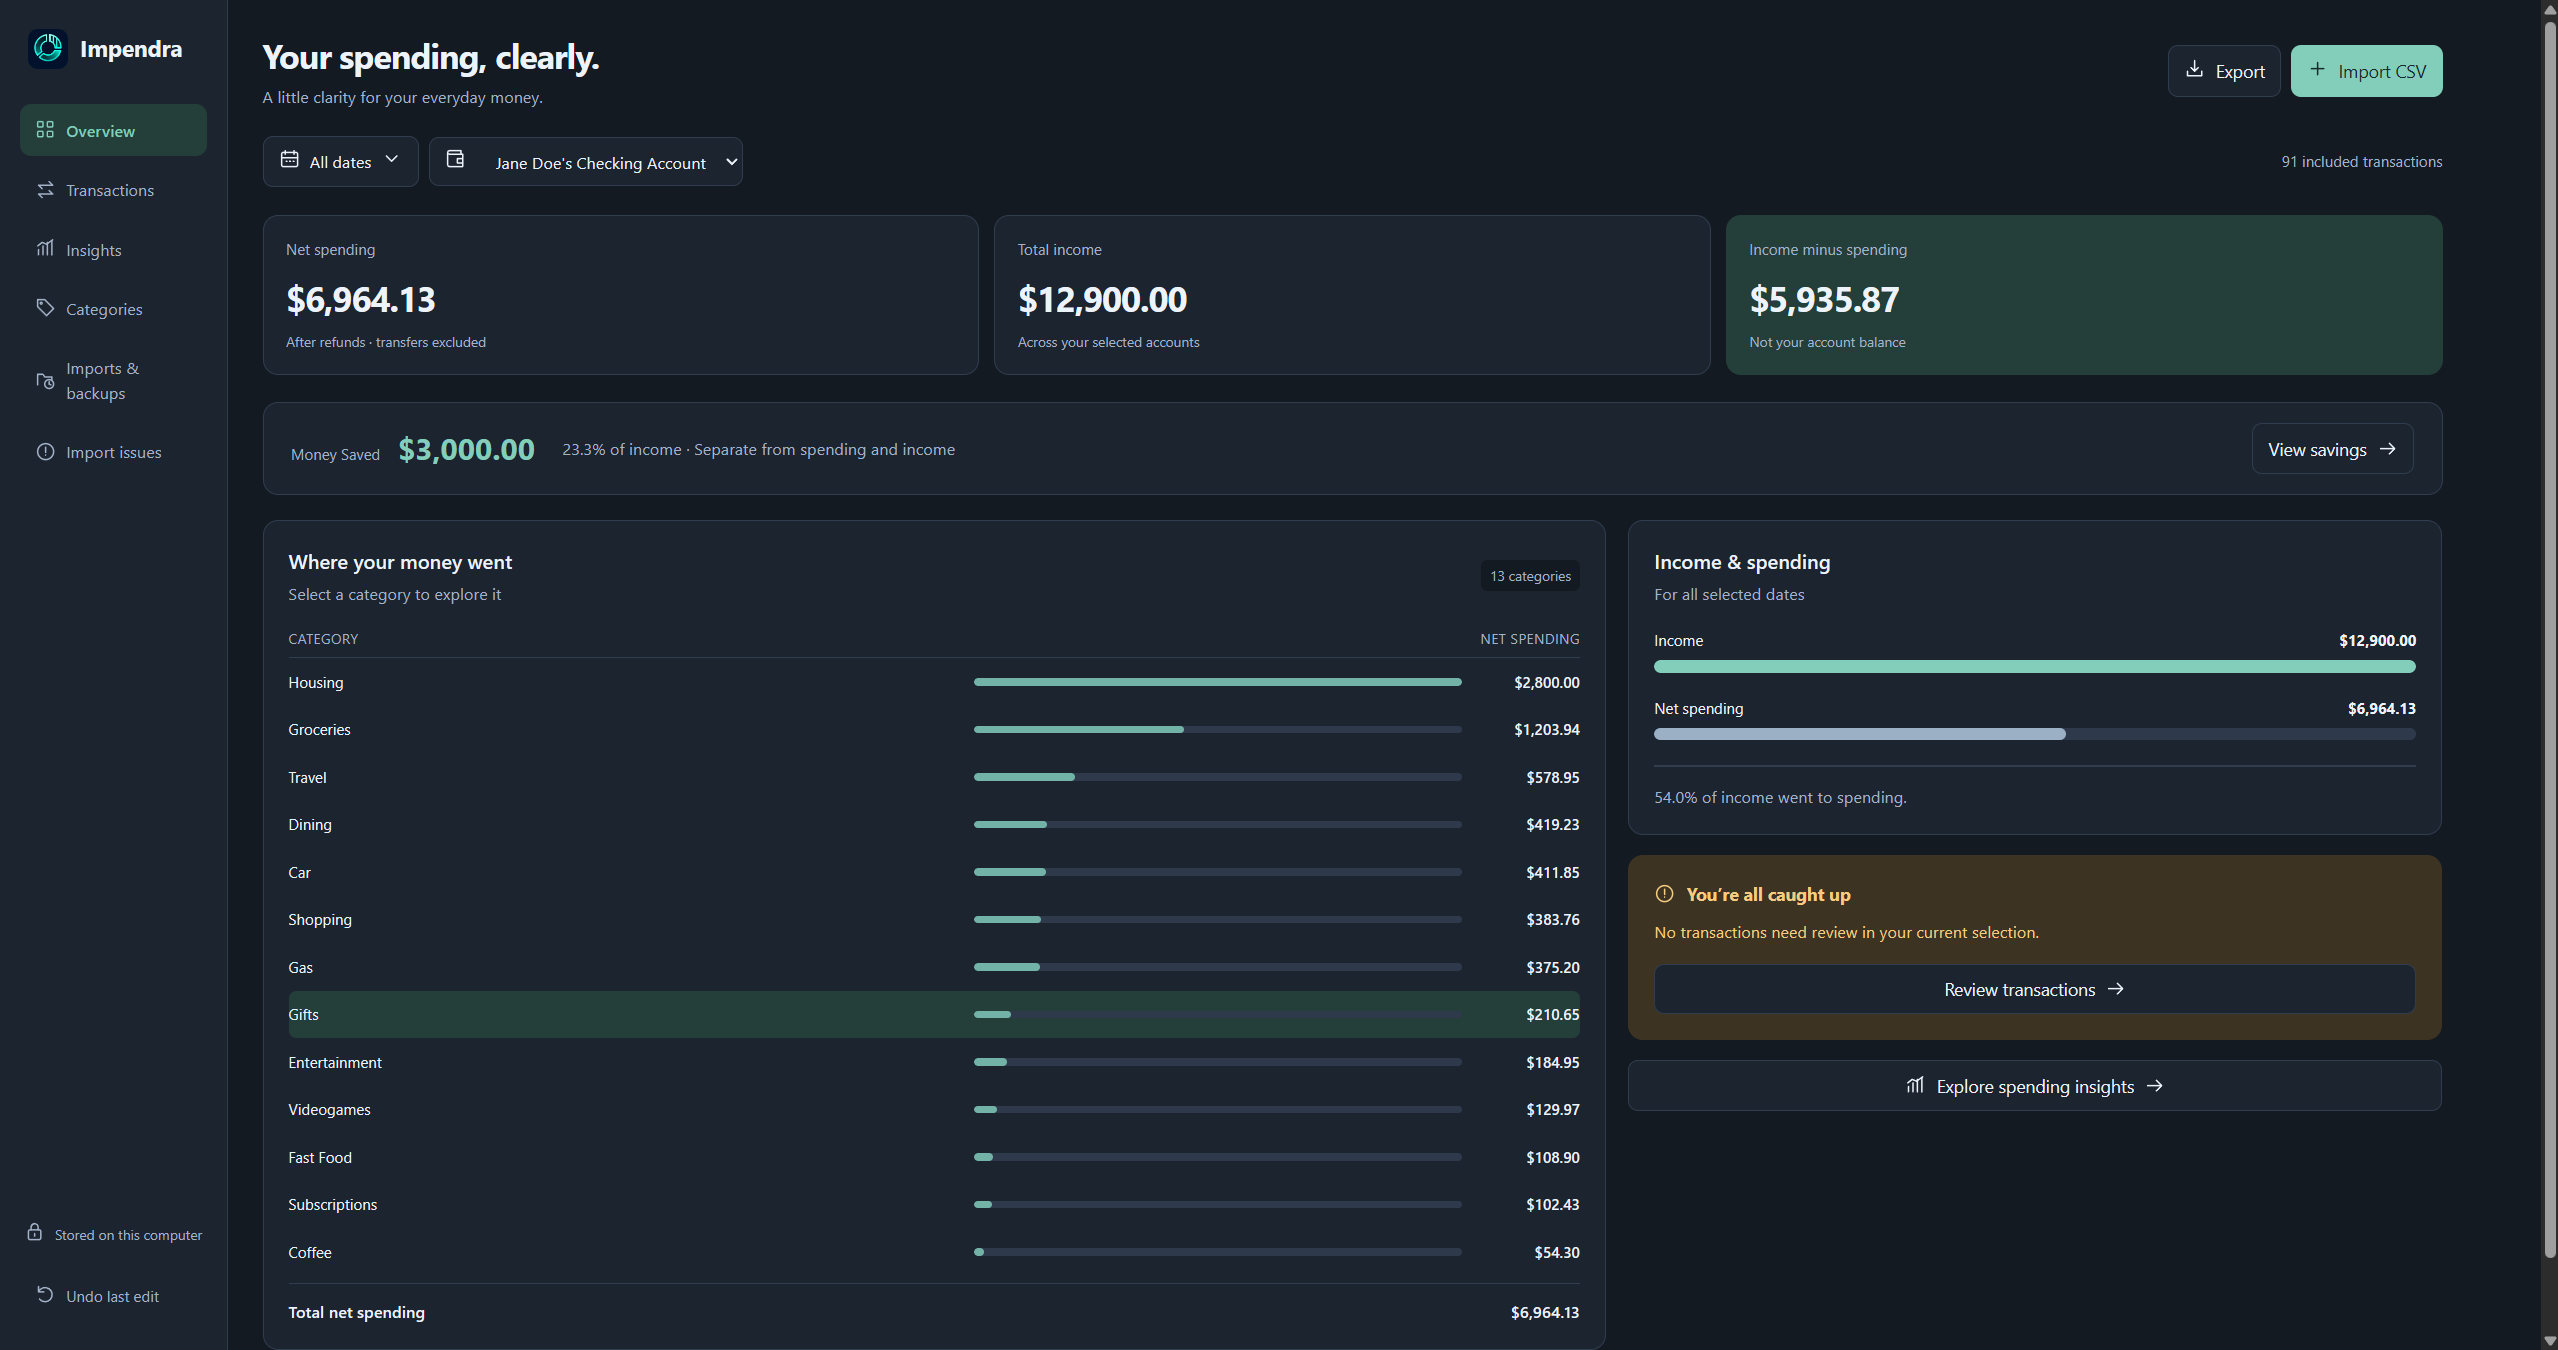
Task: Click the Income progress bar
Action: (x=2034, y=667)
